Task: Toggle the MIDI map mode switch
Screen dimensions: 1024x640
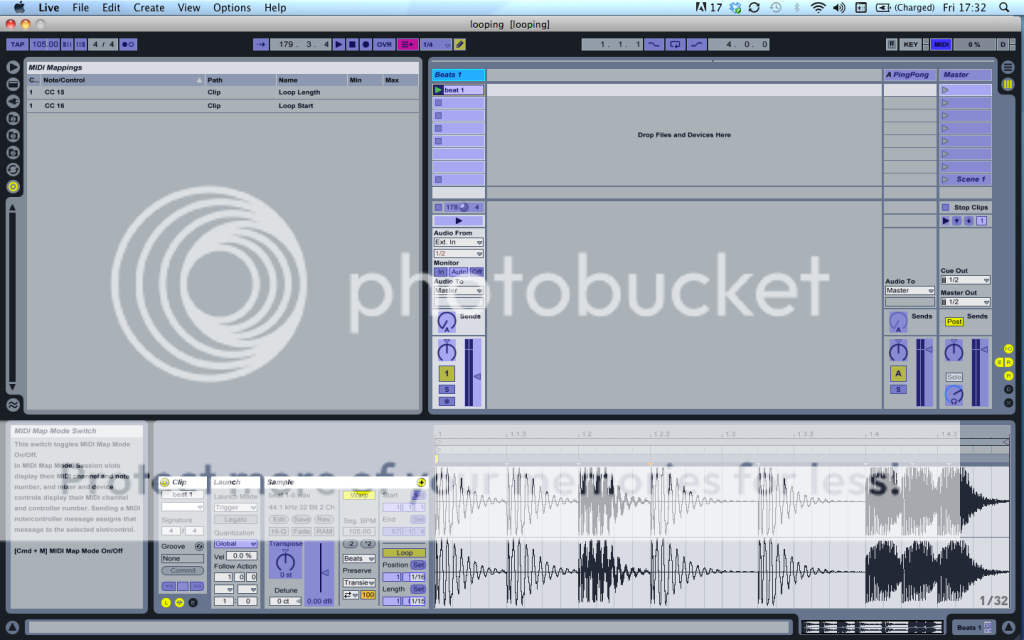Action: 941,44
